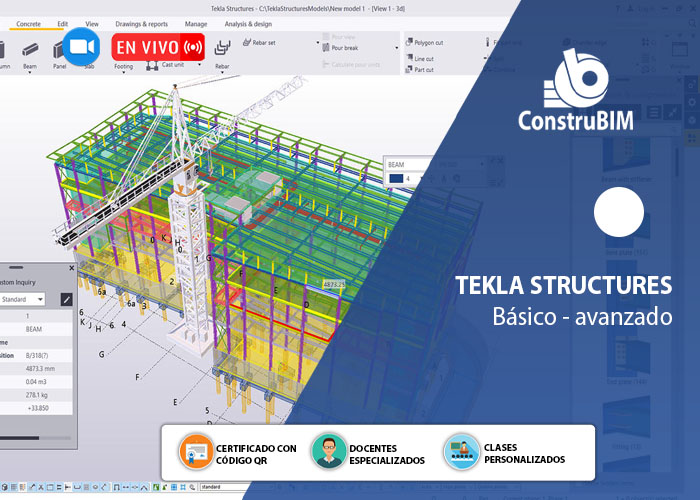
Task: Toggle the first 3D cube selection switch
Action: coord(4,487)
